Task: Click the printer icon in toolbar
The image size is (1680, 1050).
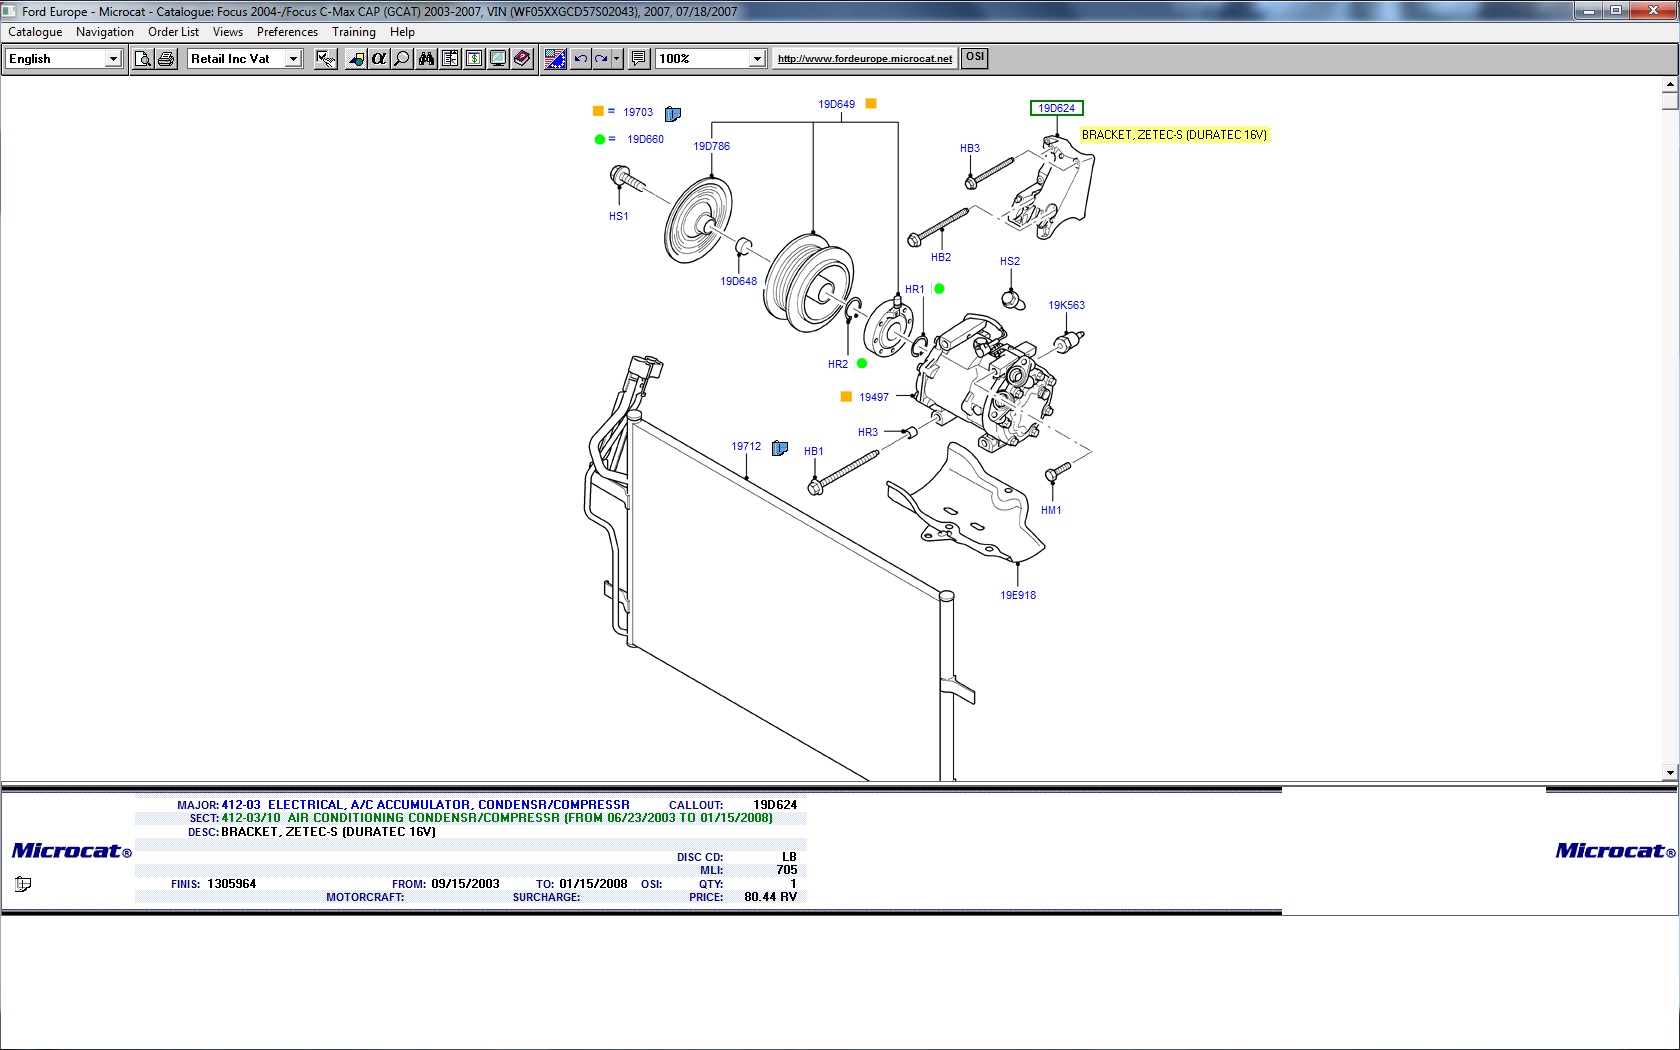Action: pyautogui.click(x=166, y=59)
